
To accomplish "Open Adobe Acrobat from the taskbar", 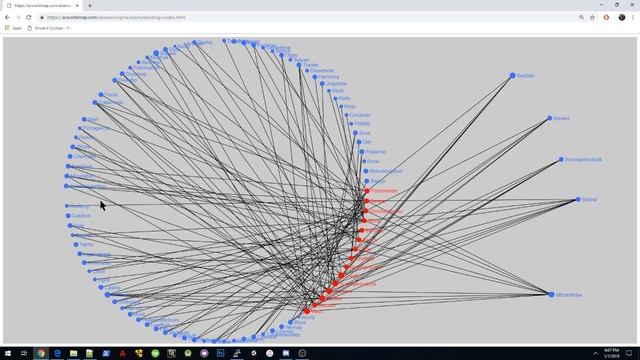I will pyautogui.click(x=122, y=353).
